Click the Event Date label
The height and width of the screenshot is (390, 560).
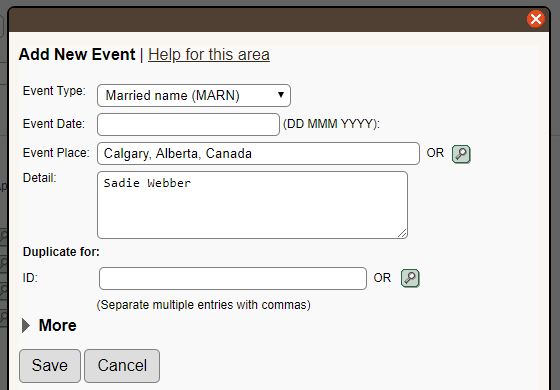click(x=54, y=124)
